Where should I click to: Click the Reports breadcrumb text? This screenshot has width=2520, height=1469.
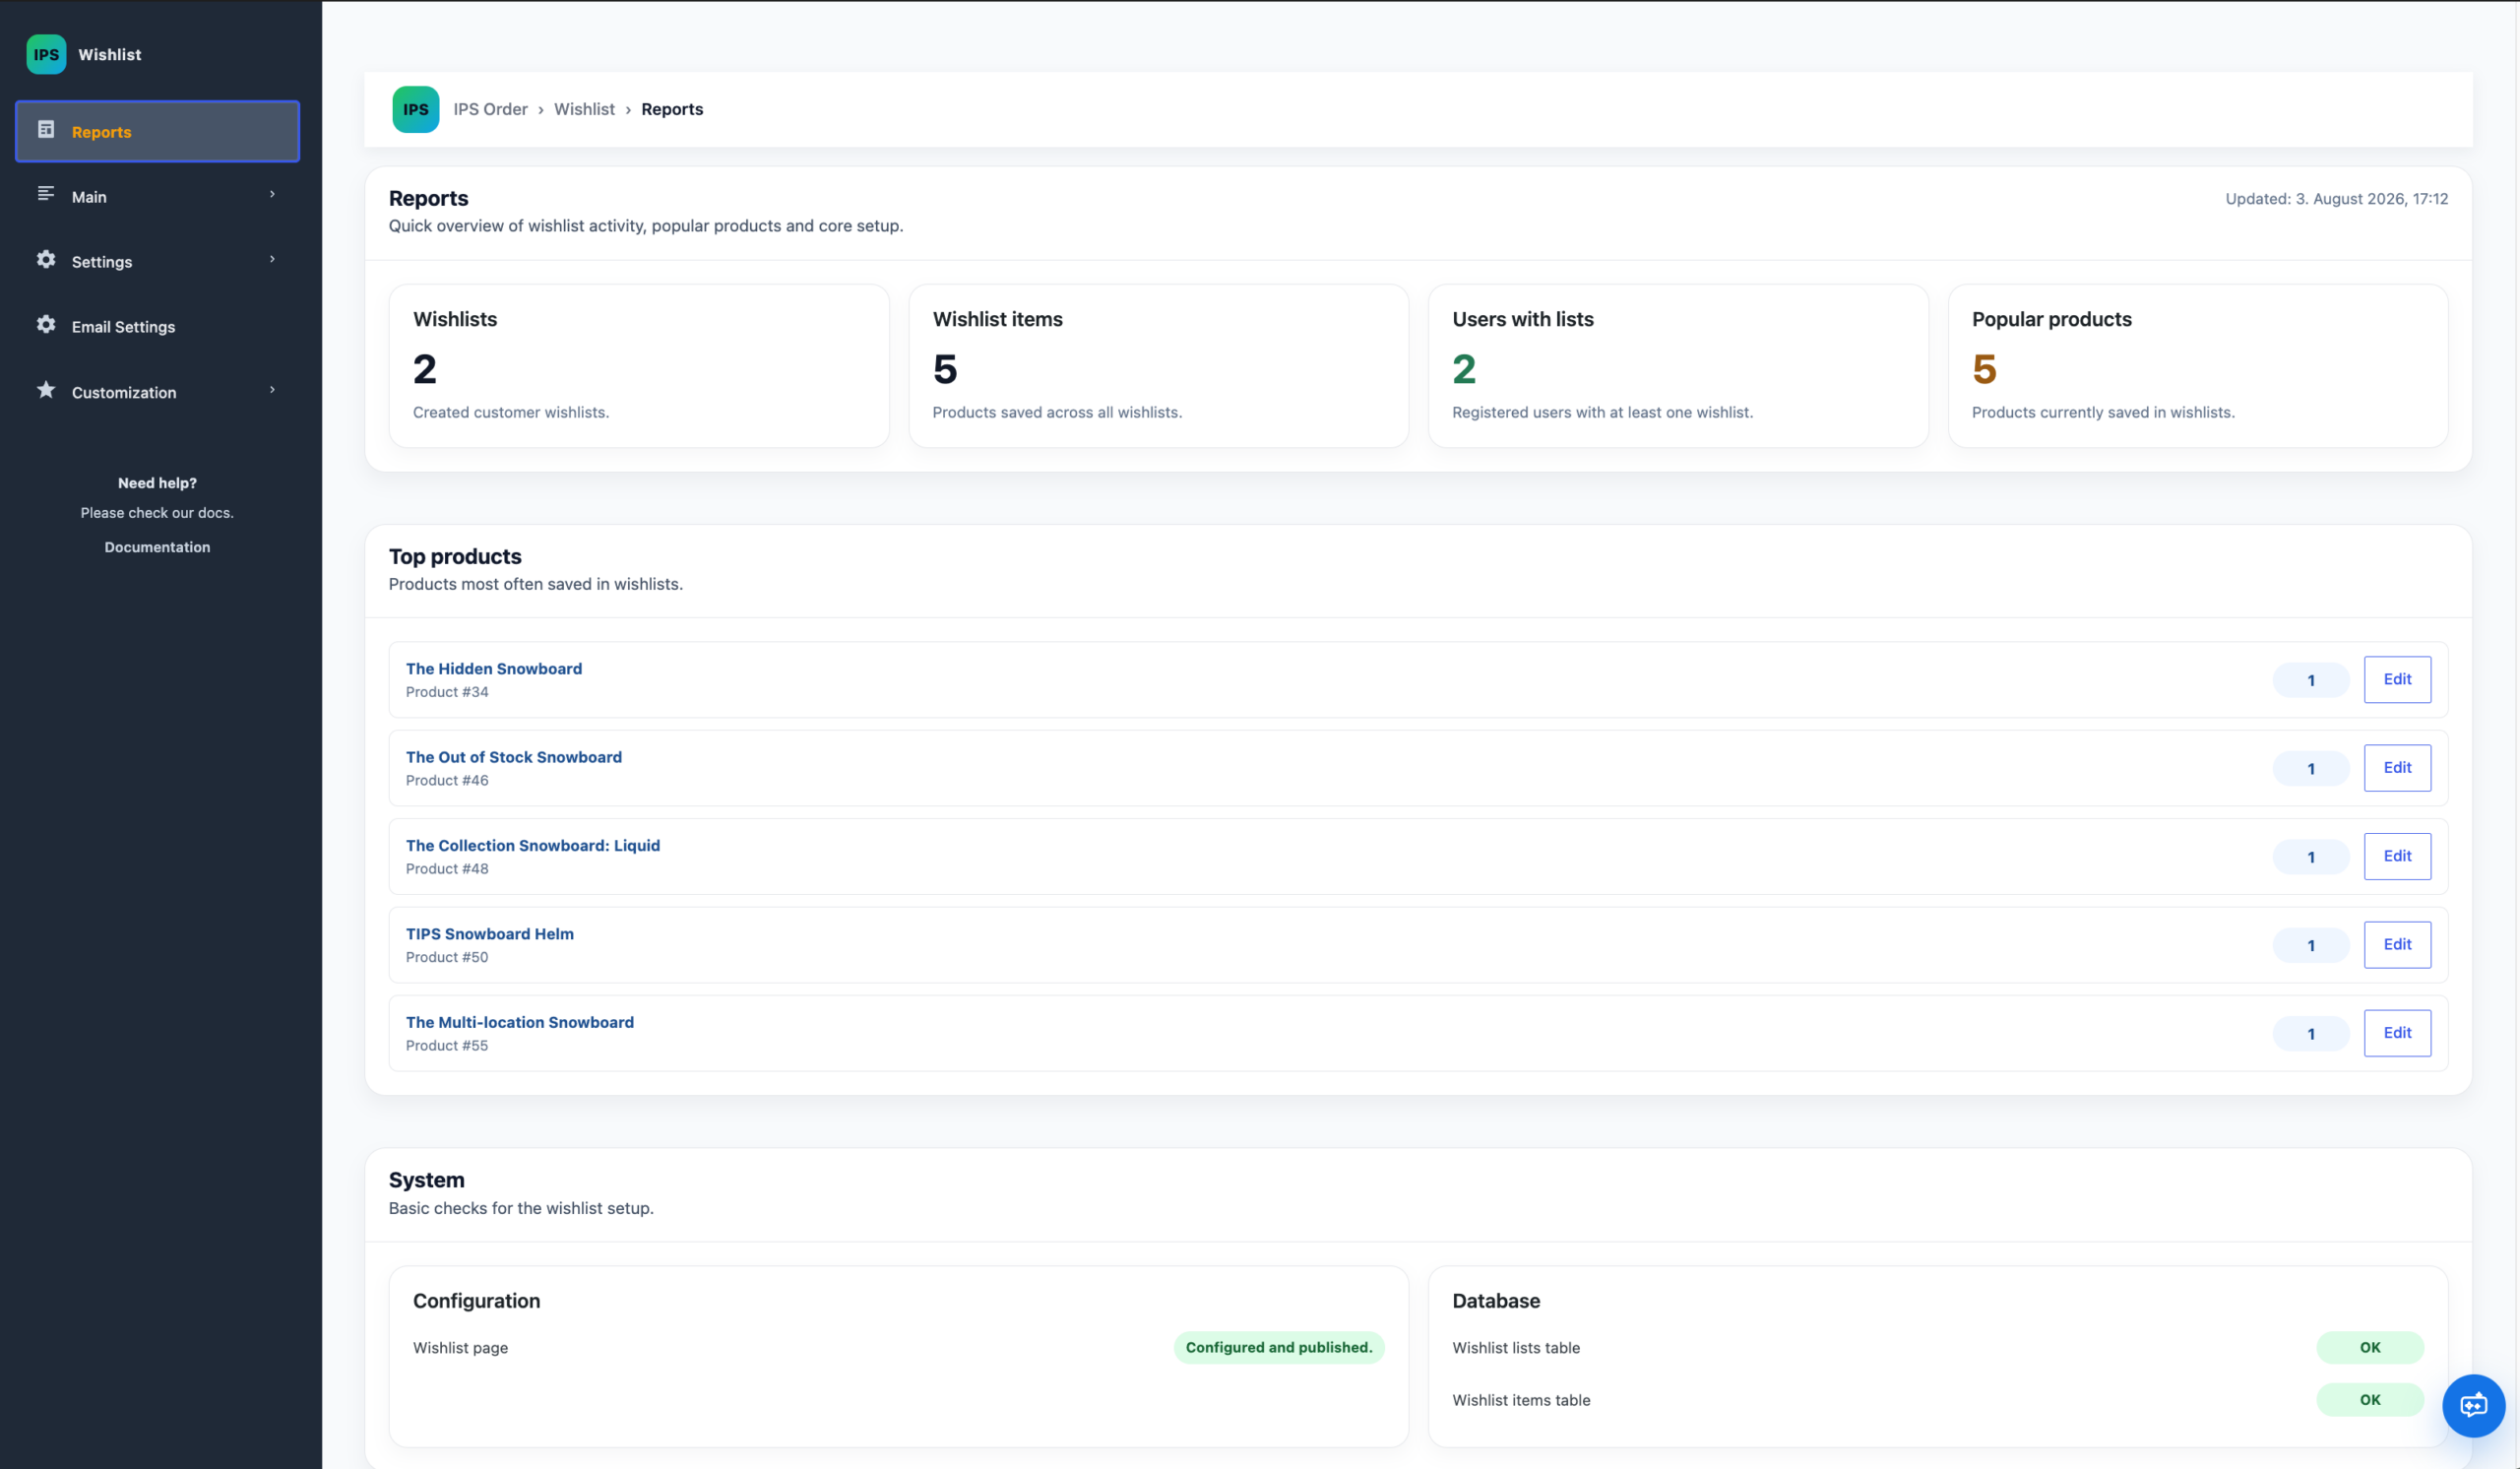pyautogui.click(x=672, y=109)
